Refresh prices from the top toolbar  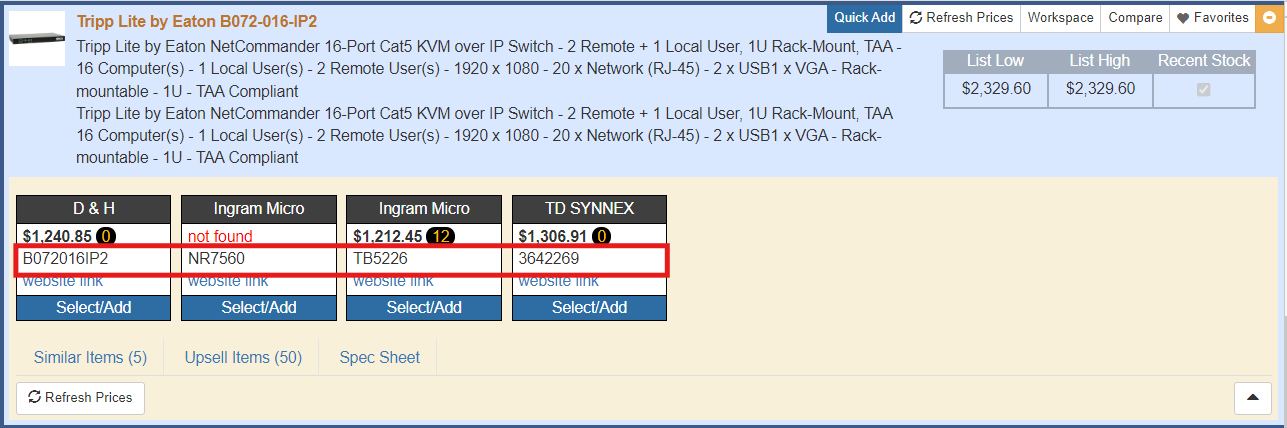click(961, 17)
